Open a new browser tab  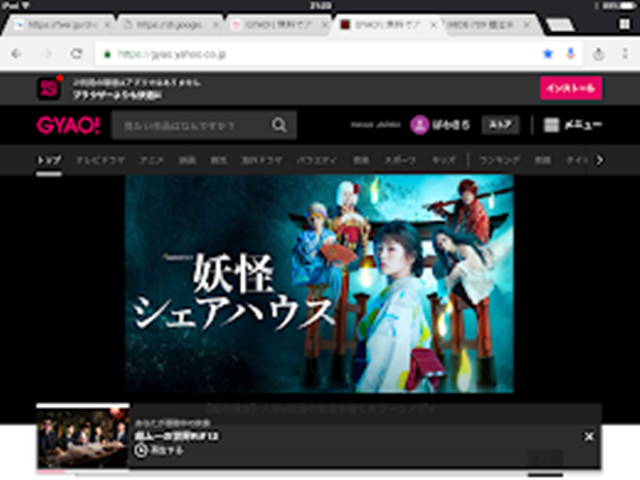(x=560, y=25)
